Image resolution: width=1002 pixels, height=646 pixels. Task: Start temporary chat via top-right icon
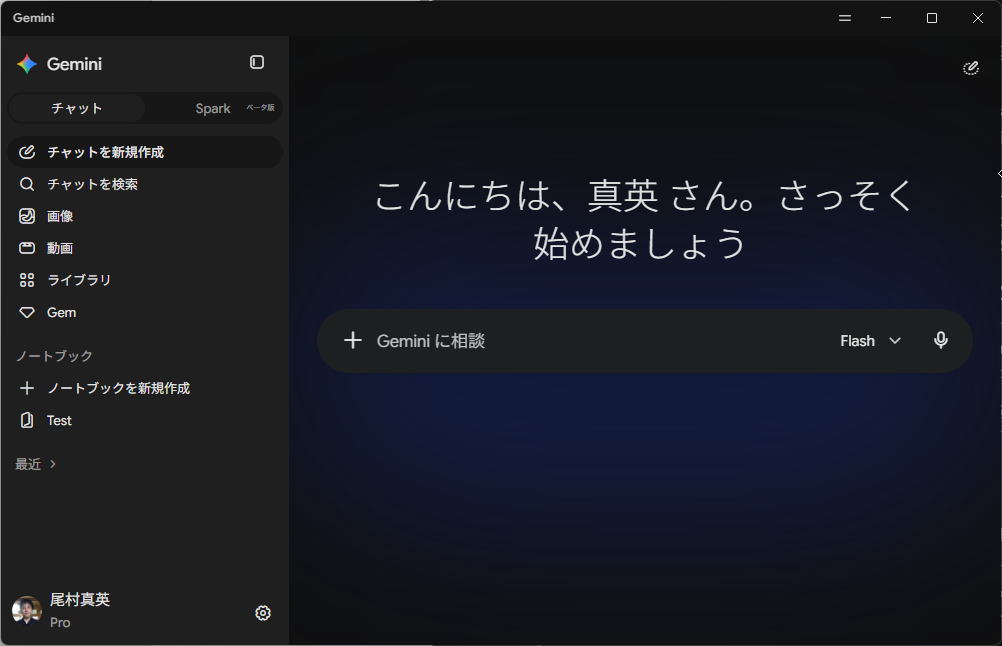(971, 68)
